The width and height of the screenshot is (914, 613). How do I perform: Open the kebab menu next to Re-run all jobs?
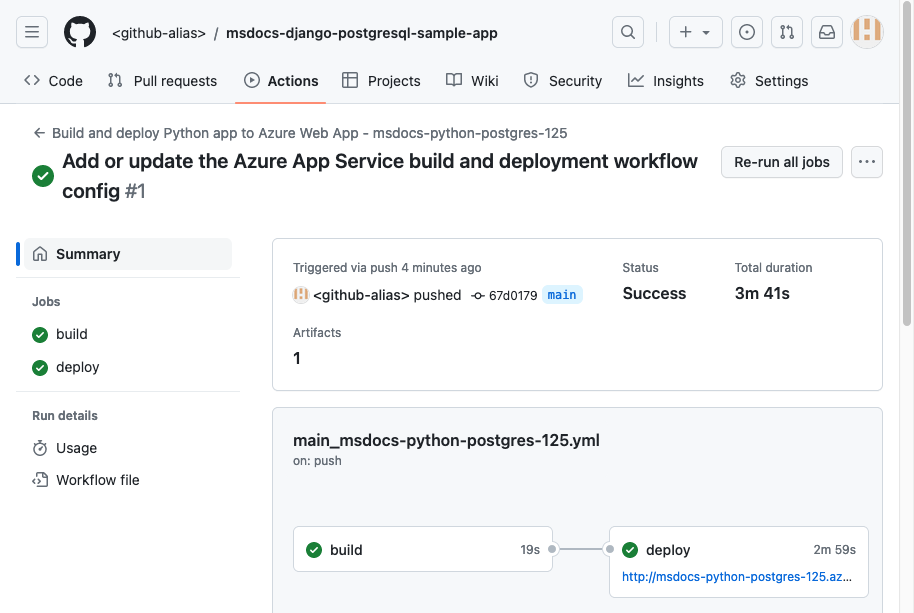pos(867,162)
